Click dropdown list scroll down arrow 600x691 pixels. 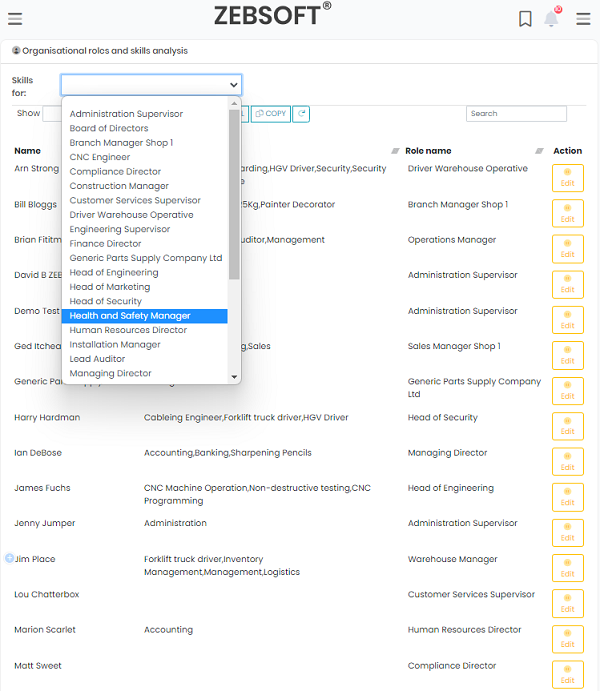pos(234,377)
